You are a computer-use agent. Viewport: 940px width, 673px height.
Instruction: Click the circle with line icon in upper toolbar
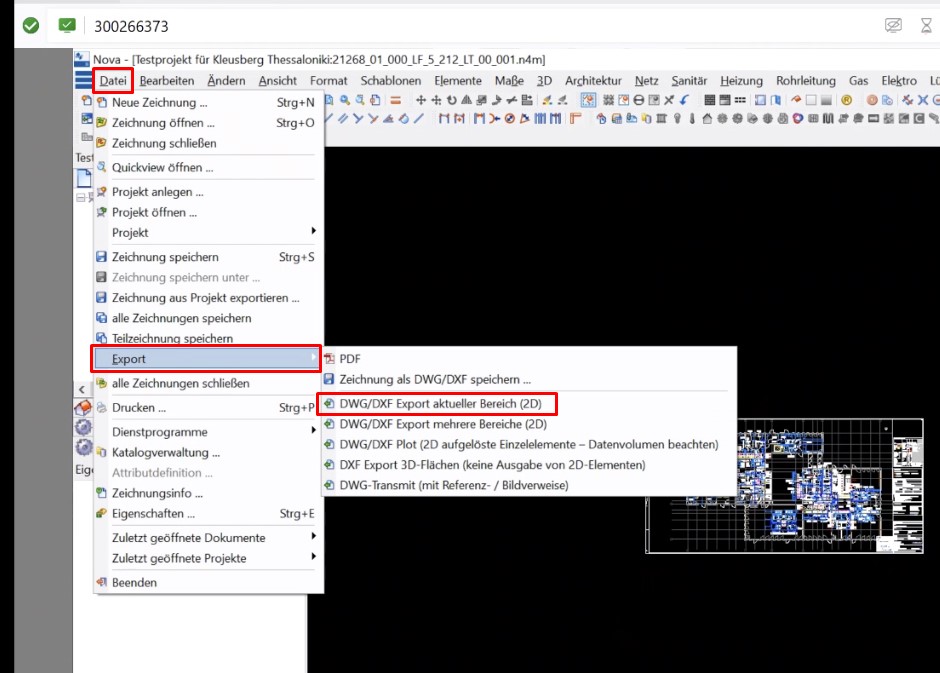(639, 100)
